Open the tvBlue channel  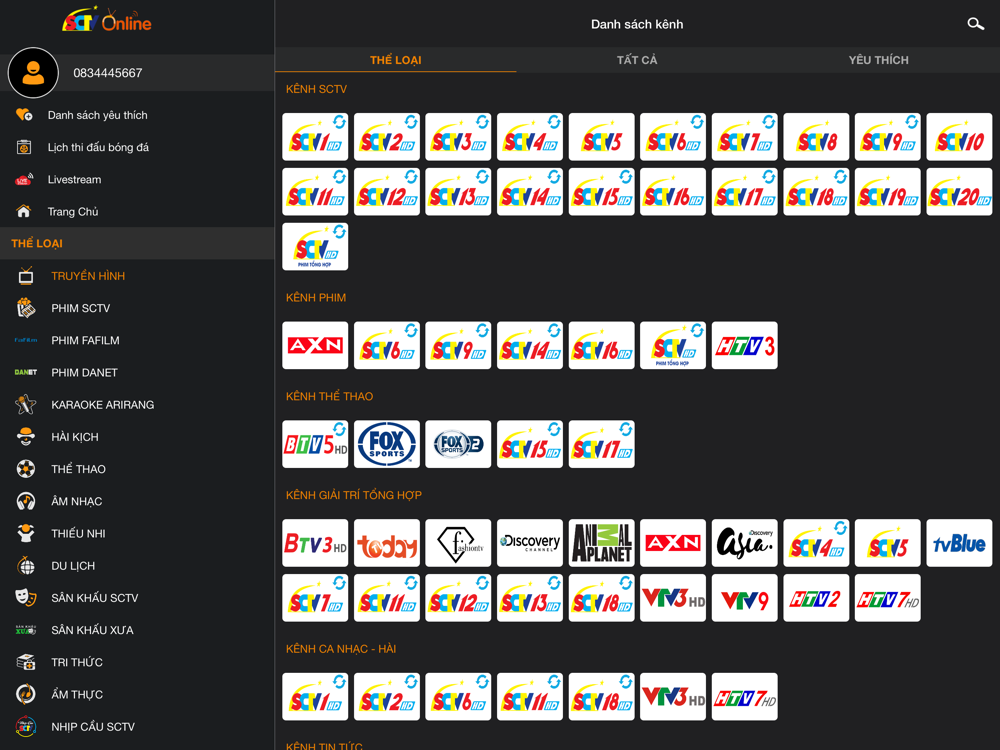(959, 543)
